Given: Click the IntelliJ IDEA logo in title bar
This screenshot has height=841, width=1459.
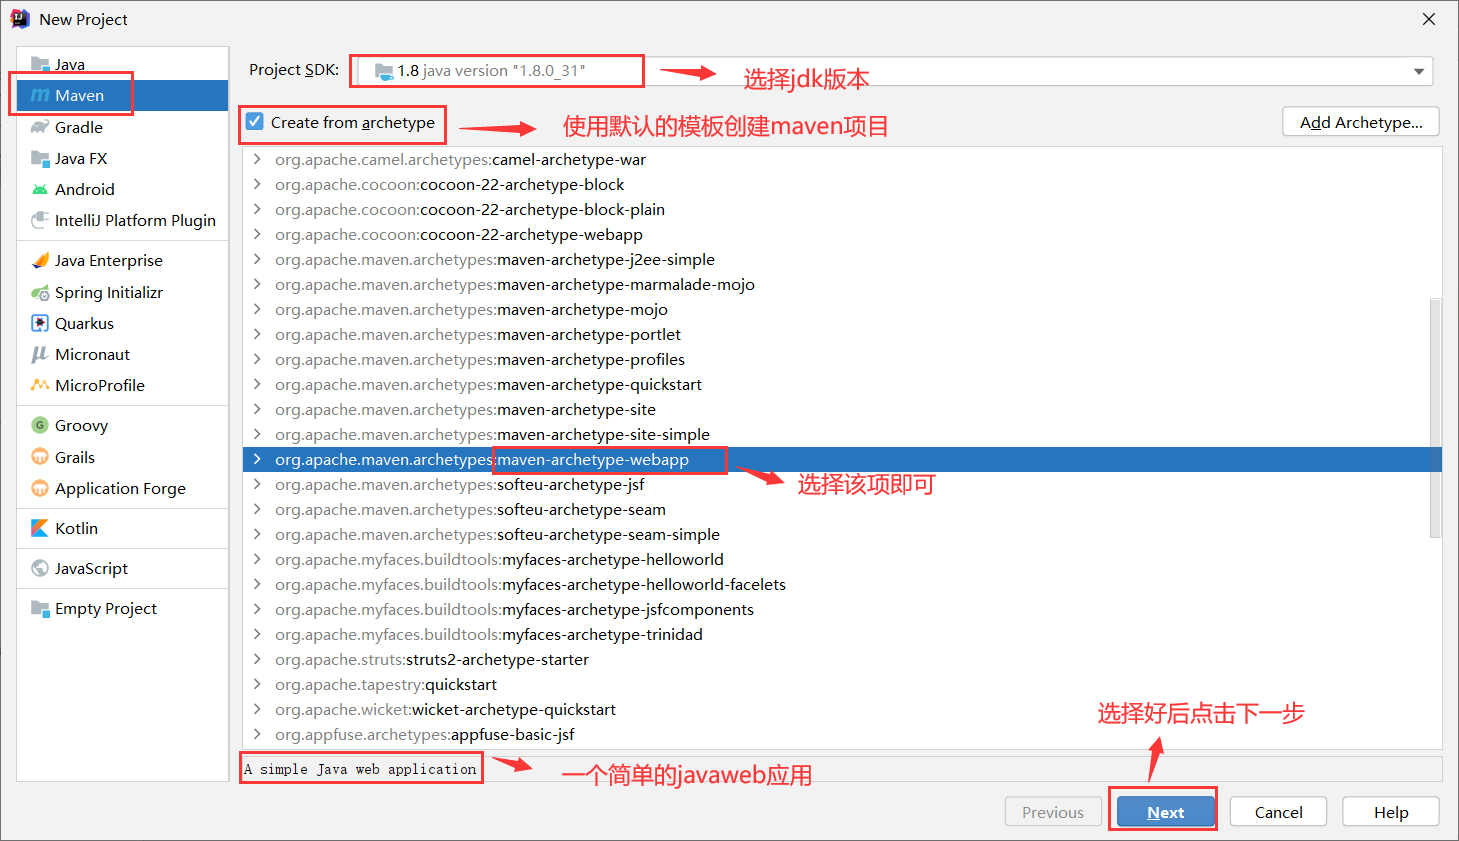Looking at the screenshot, I should point(19,19).
